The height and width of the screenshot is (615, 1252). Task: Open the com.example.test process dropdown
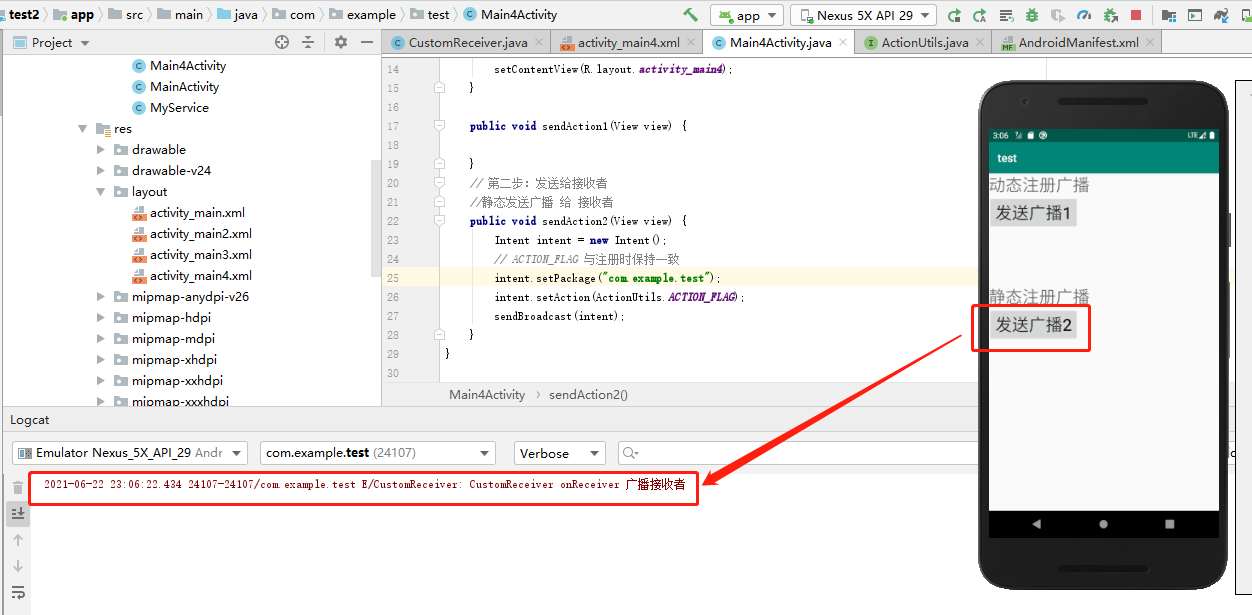pyautogui.click(x=377, y=453)
